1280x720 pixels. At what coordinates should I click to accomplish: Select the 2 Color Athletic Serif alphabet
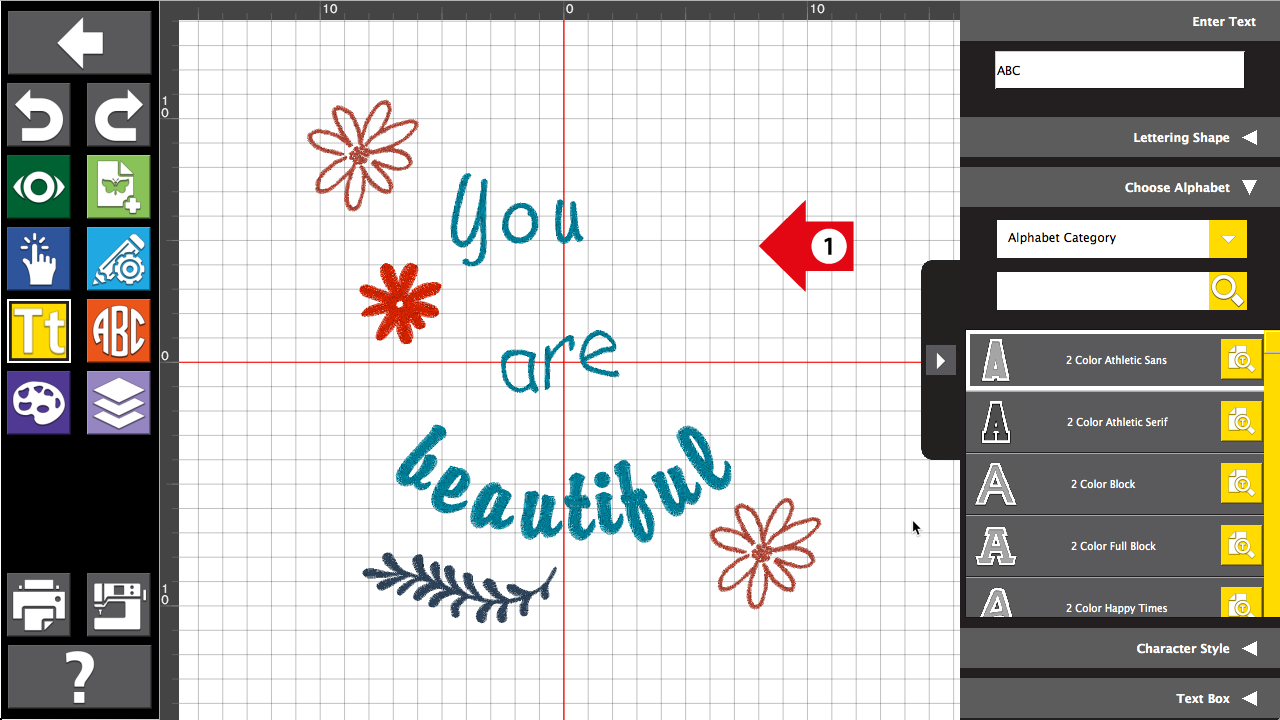[1115, 422]
